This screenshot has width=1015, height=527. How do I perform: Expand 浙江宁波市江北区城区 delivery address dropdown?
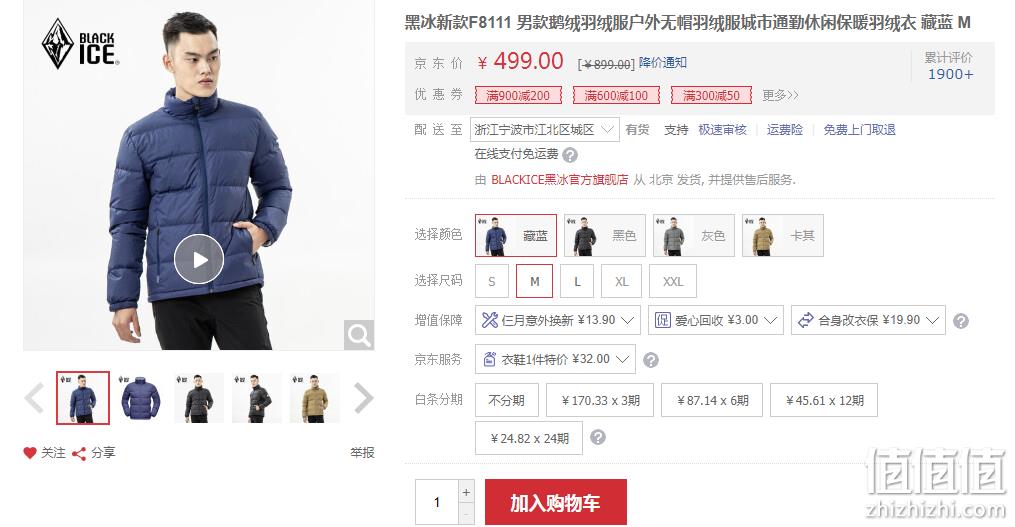click(544, 129)
